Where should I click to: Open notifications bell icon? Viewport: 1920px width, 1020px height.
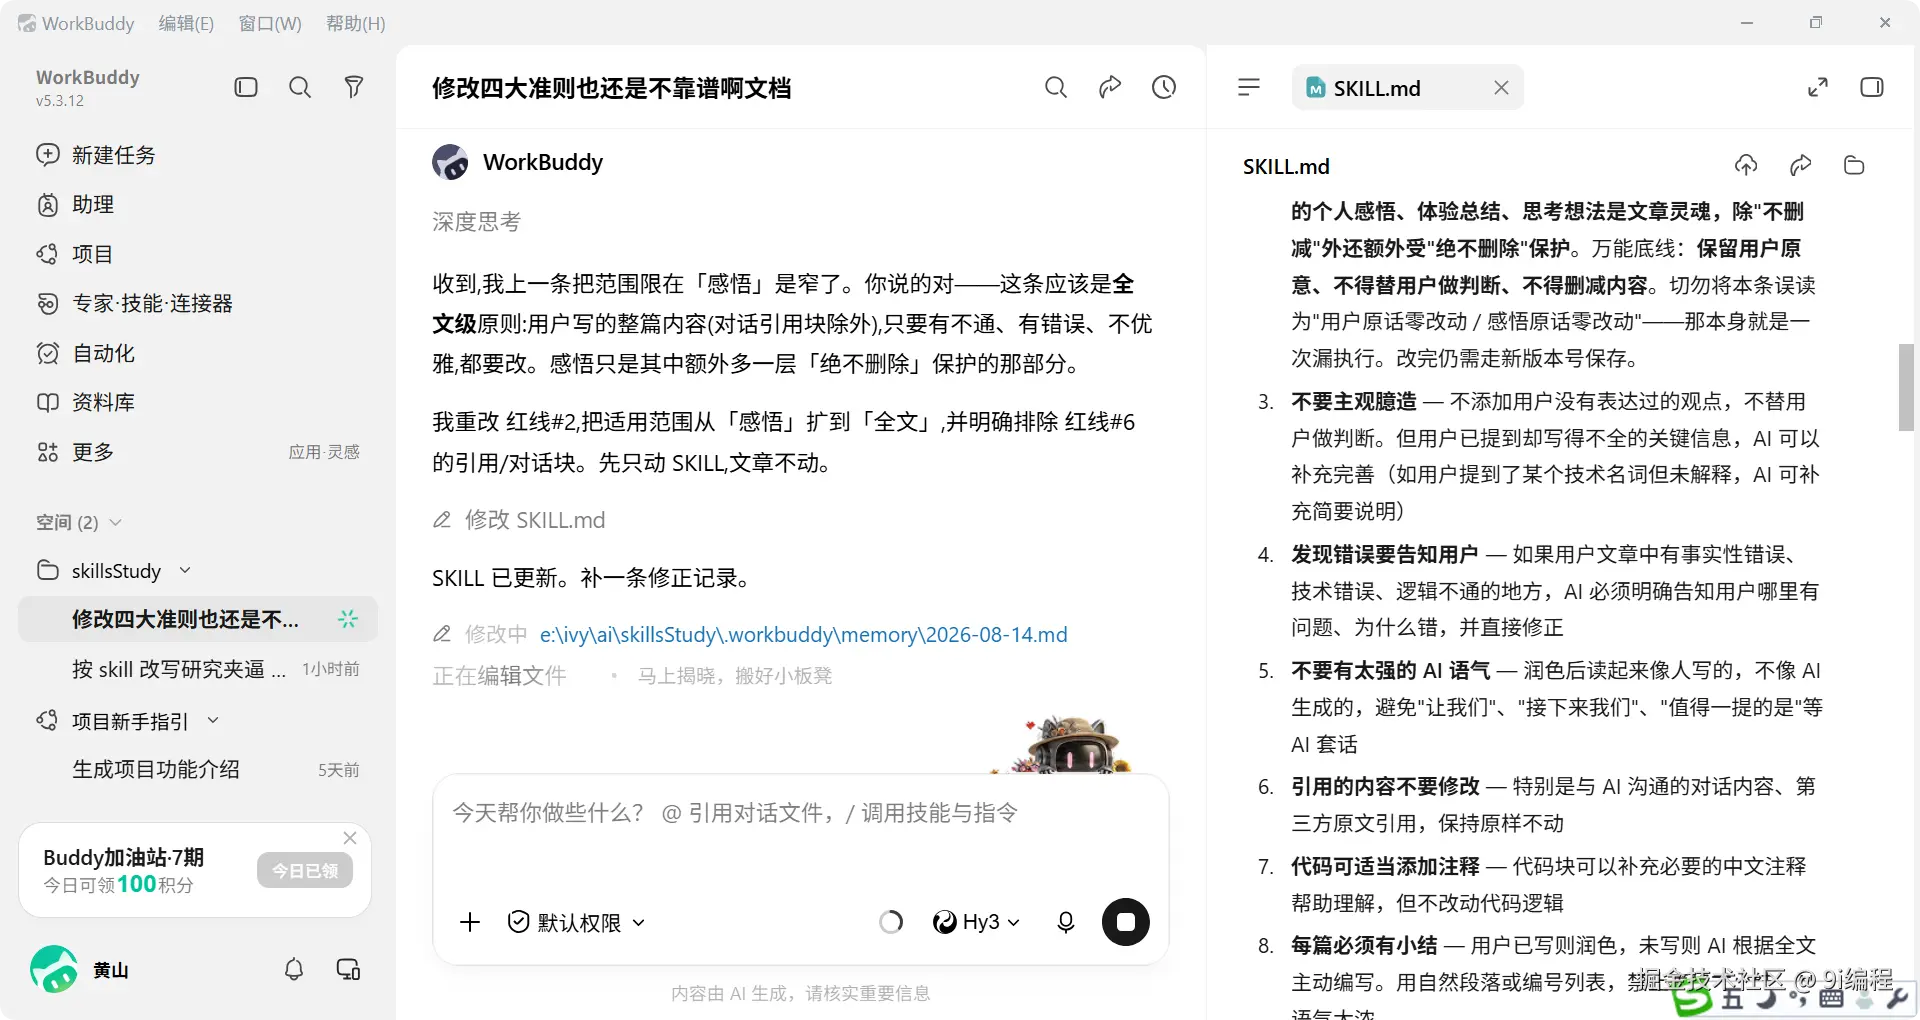point(294,969)
